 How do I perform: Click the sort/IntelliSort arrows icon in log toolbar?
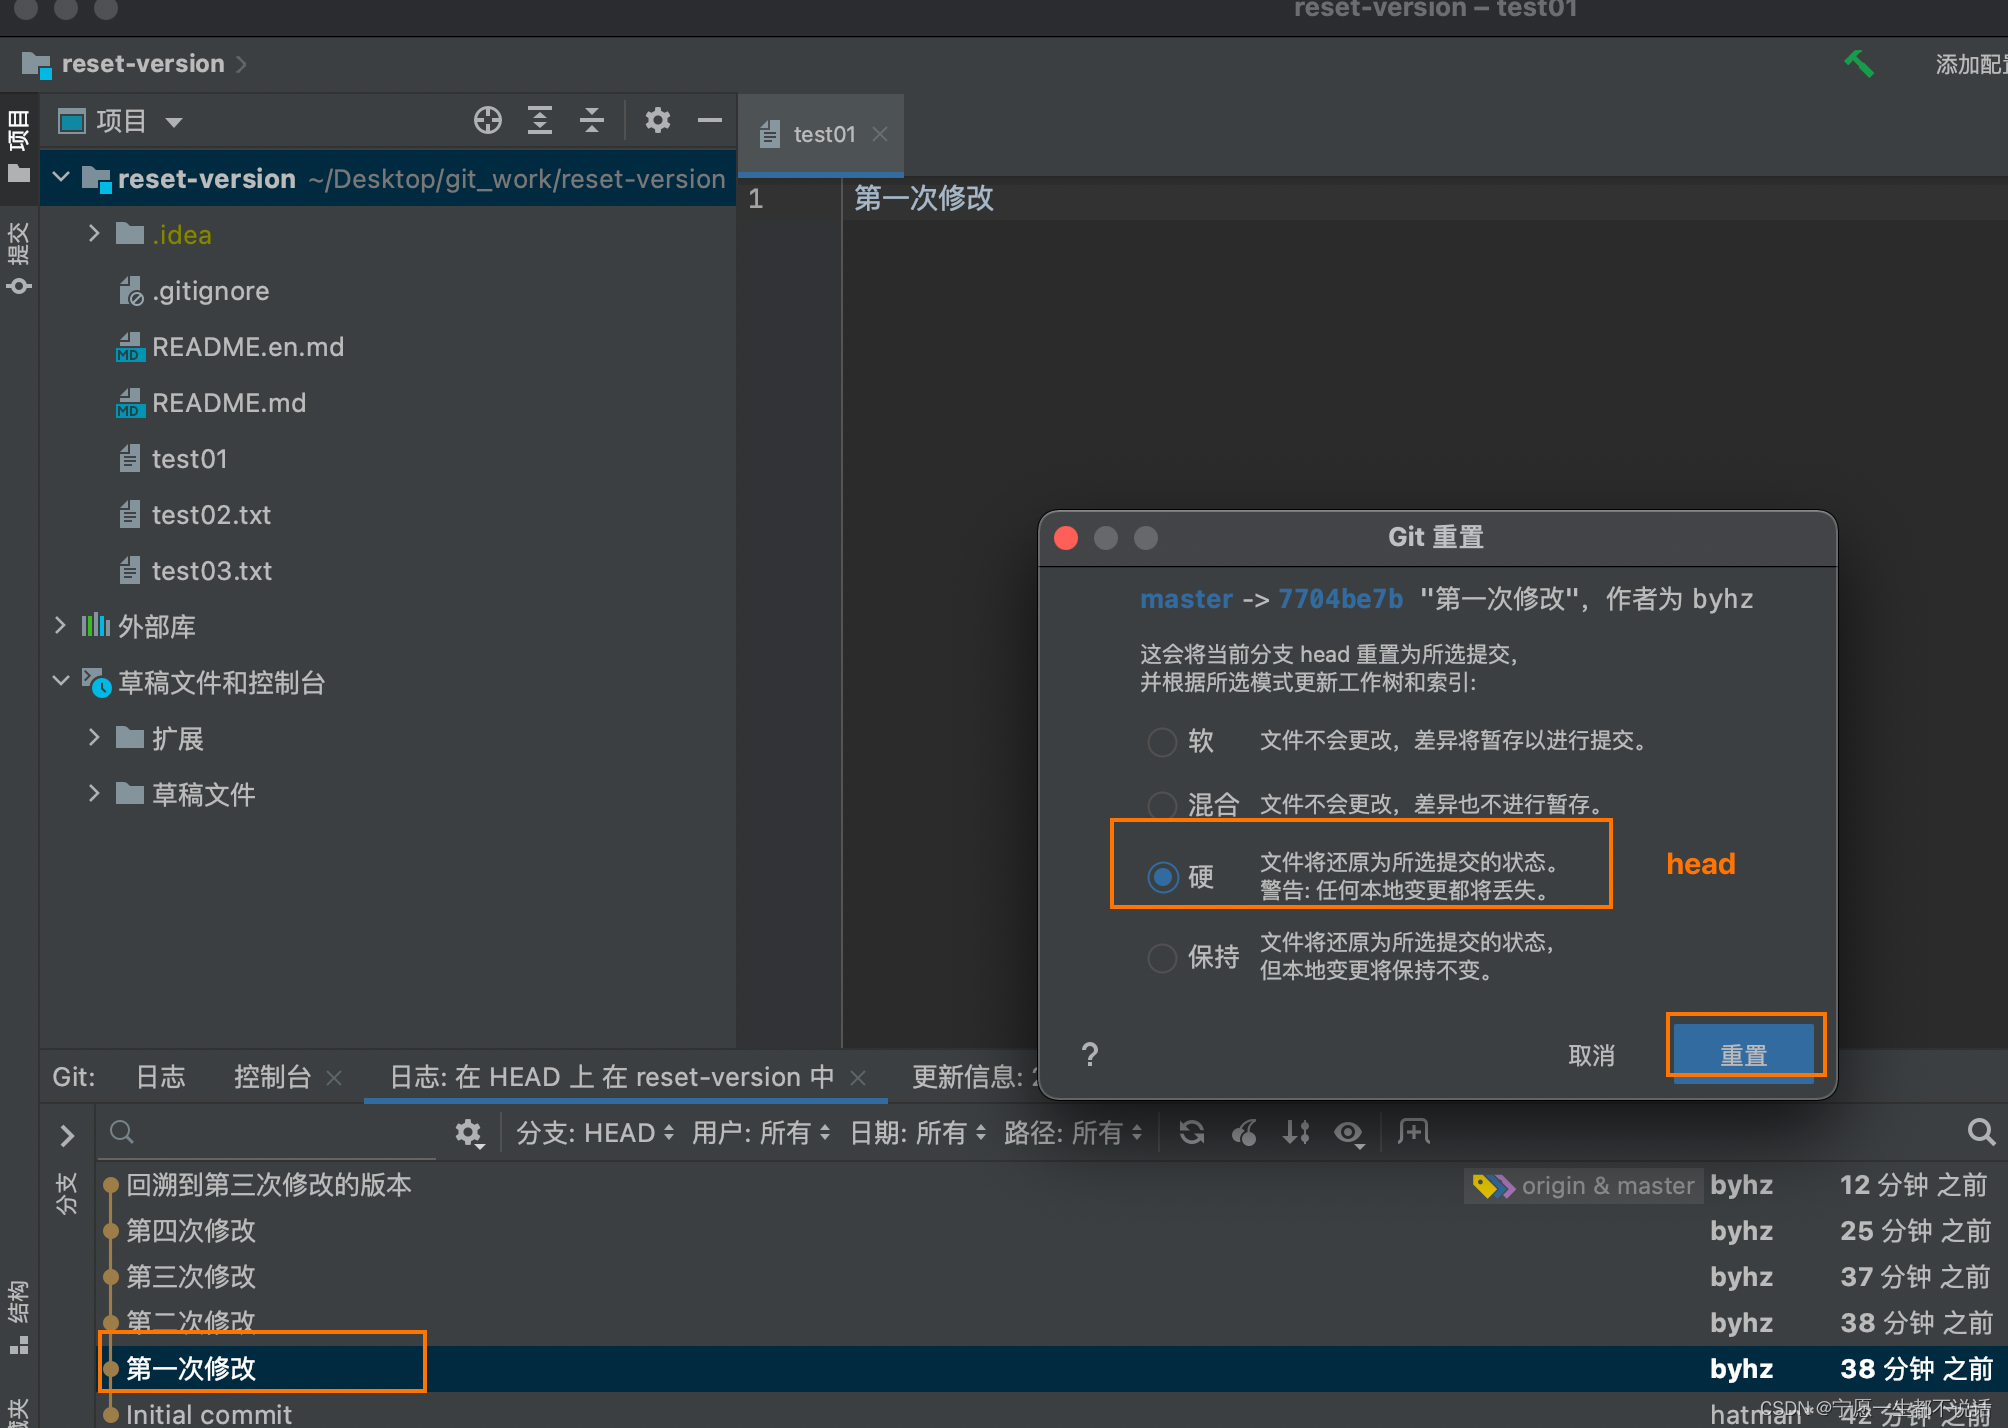pyautogui.click(x=1297, y=1133)
